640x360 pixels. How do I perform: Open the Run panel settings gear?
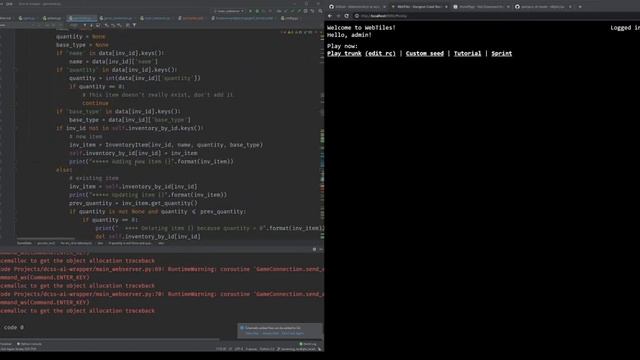(314, 249)
